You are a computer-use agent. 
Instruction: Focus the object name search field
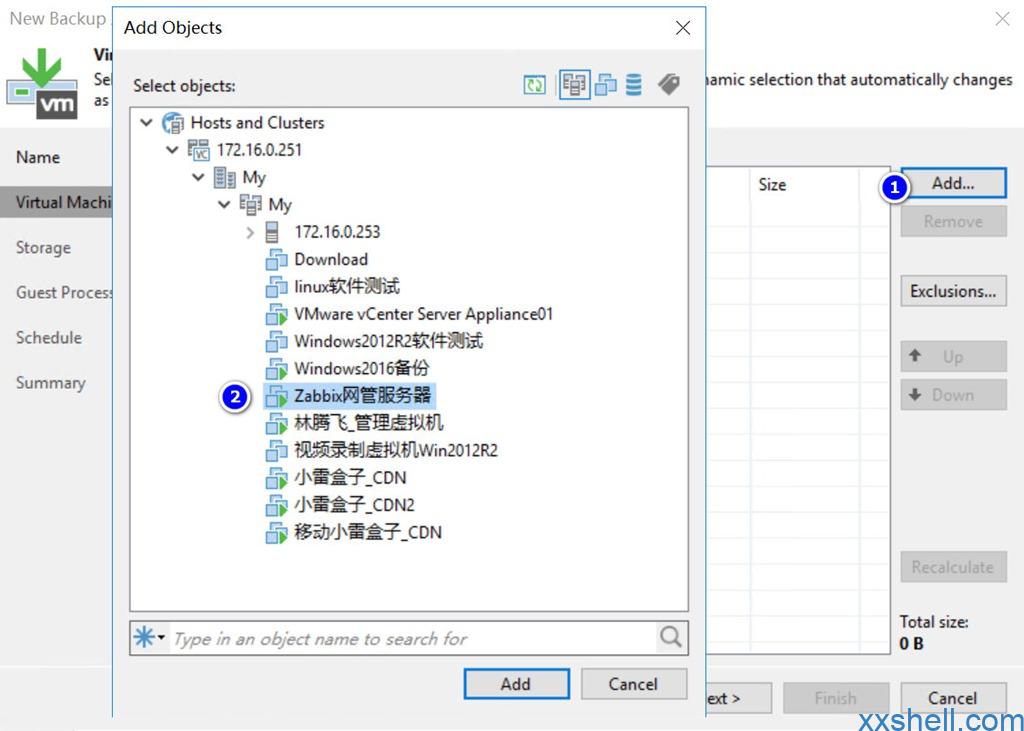coord(412,638)
